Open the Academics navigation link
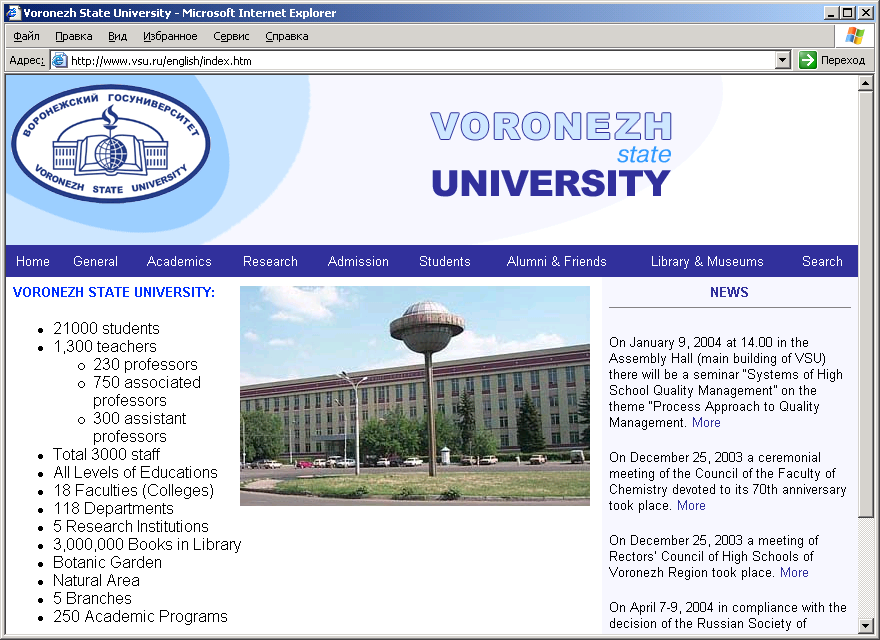 tap(179, 262)
